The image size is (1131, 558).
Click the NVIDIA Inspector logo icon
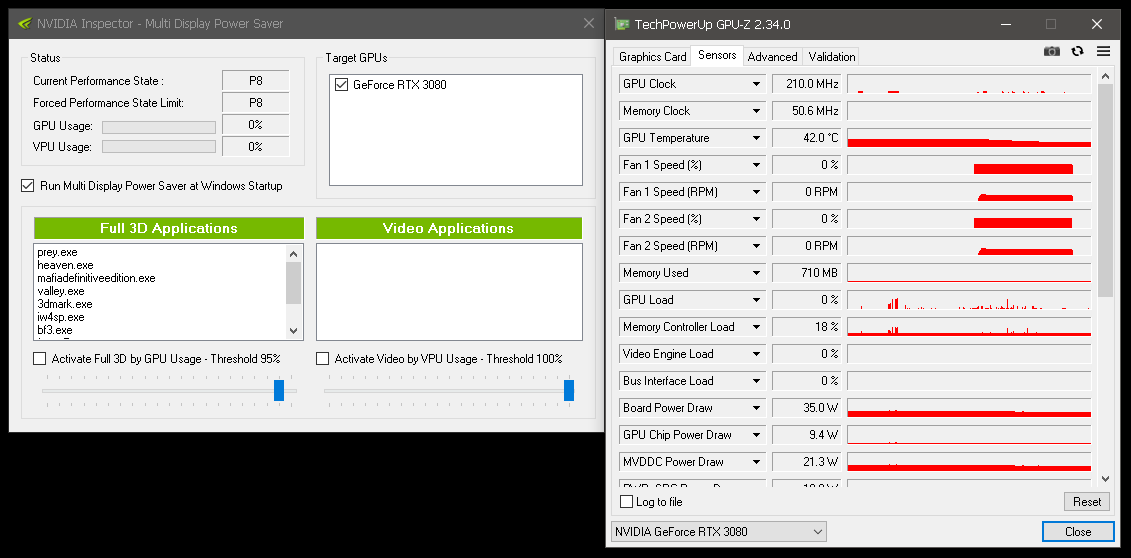[24, 23]
